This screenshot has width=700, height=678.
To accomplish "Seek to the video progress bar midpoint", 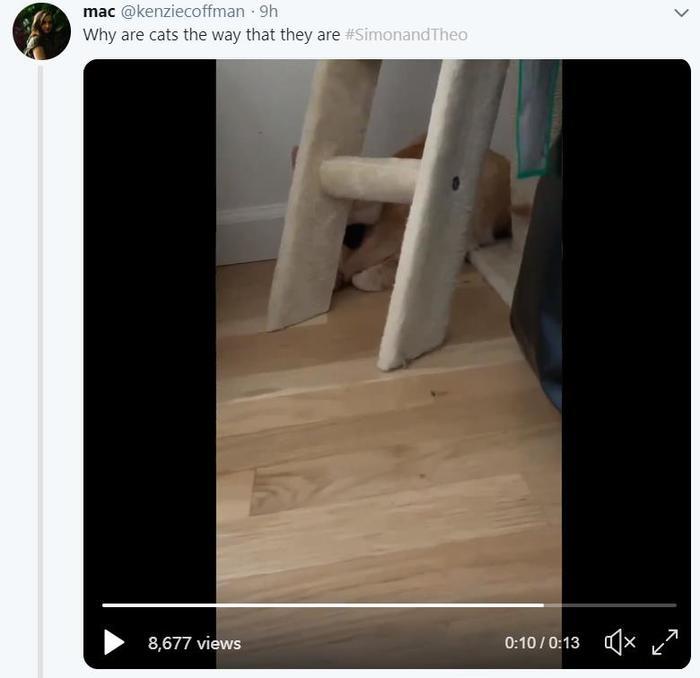I will 389,605.
